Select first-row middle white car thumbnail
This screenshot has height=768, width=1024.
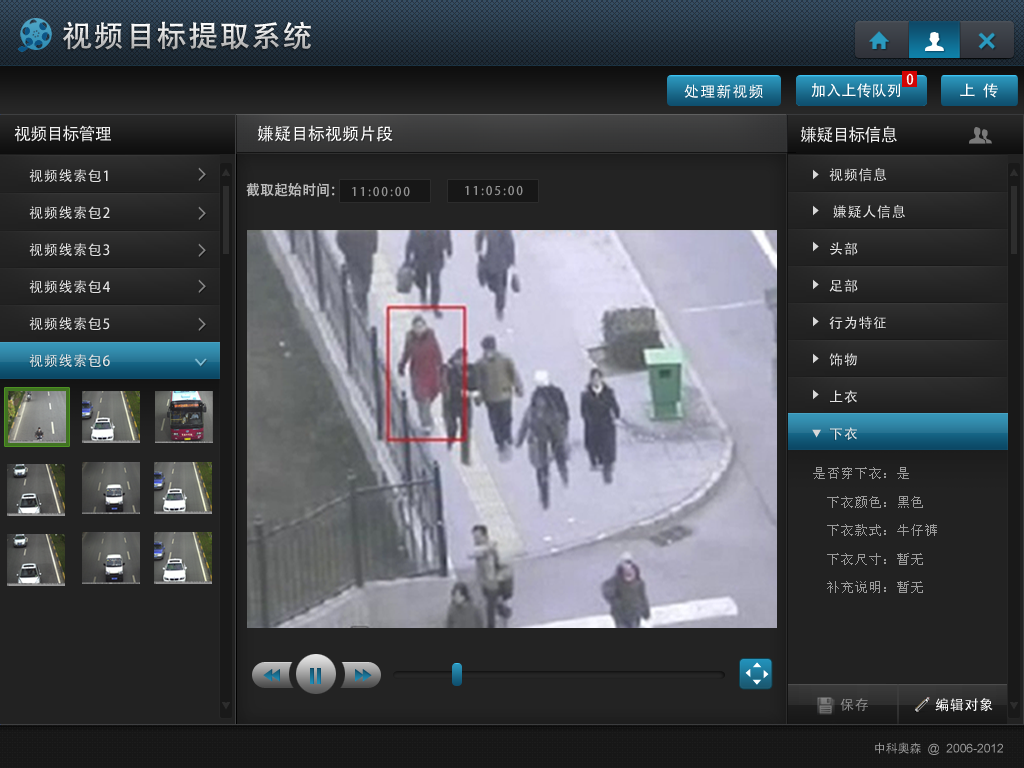(x=111, y=417)
